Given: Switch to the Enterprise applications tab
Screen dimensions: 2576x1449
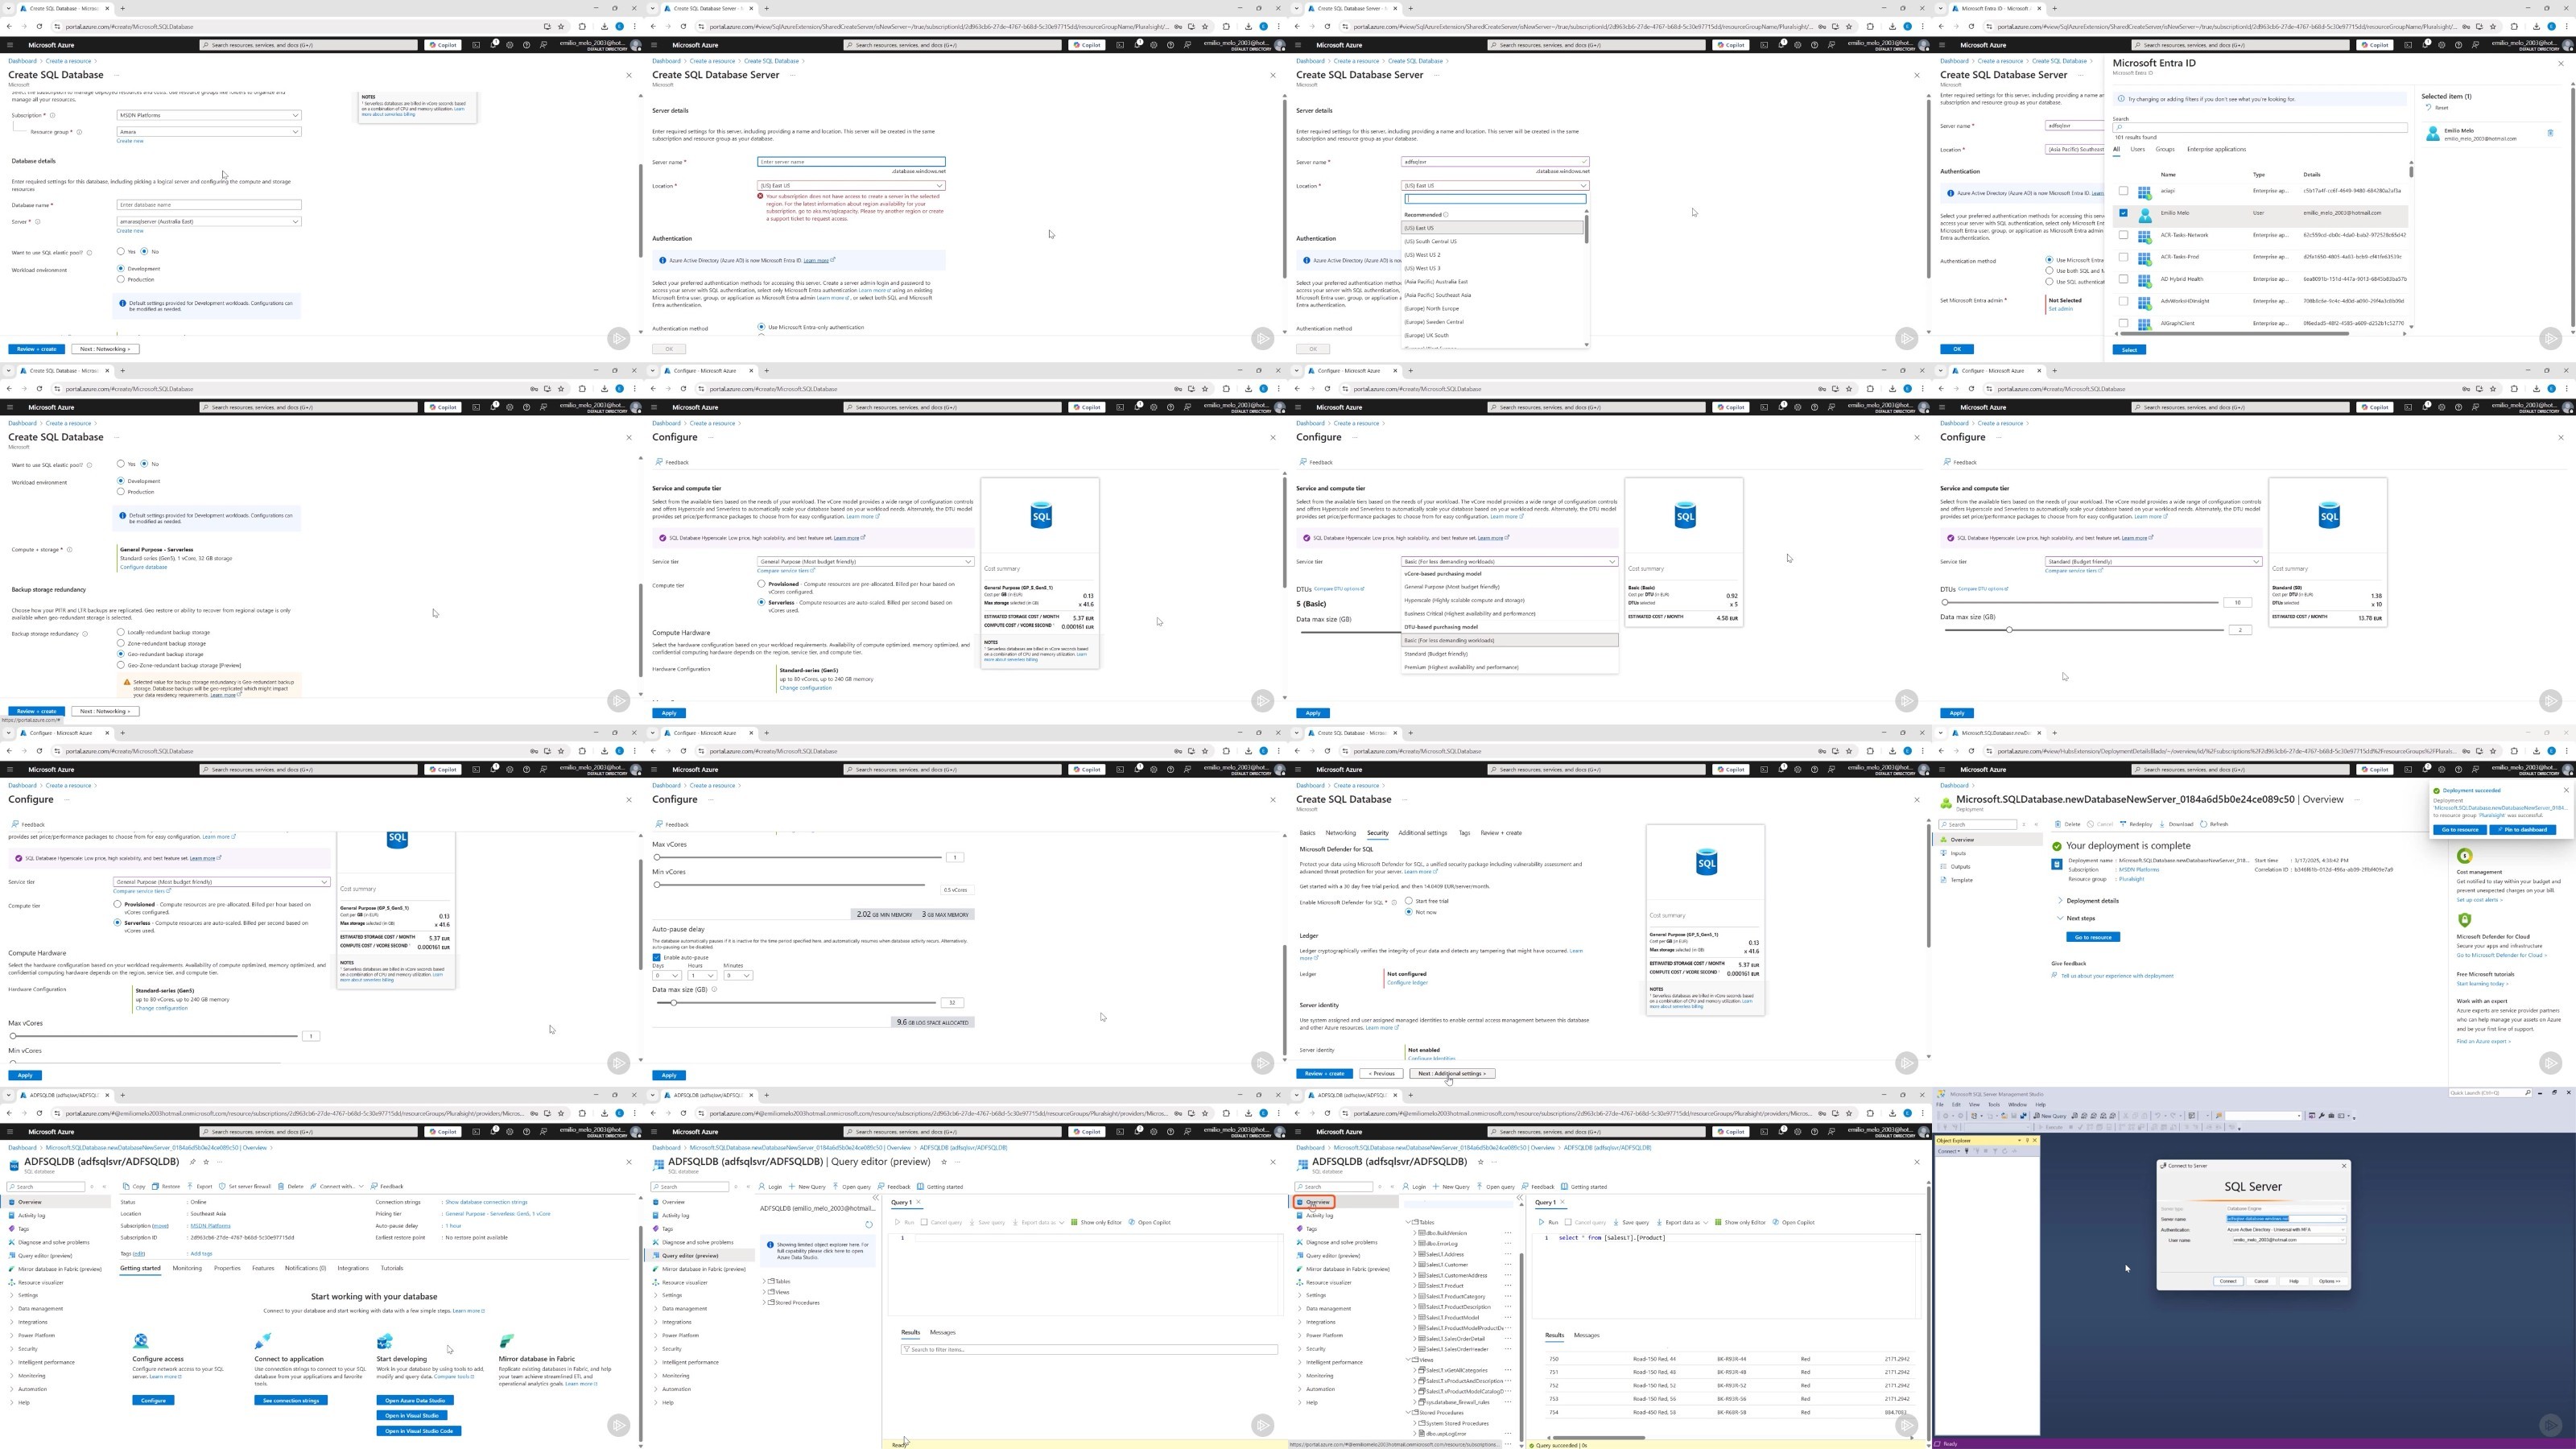Looking at the screenshot, I should (2216, 149).
